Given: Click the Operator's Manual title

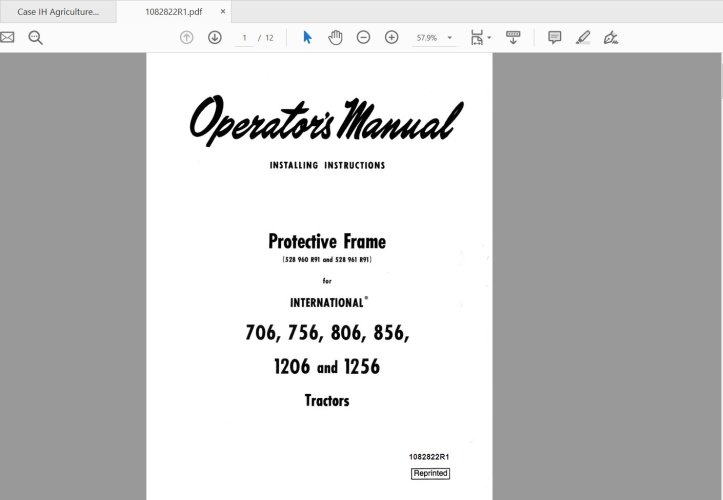Looking at the screenshot, I should click(326, 120).
